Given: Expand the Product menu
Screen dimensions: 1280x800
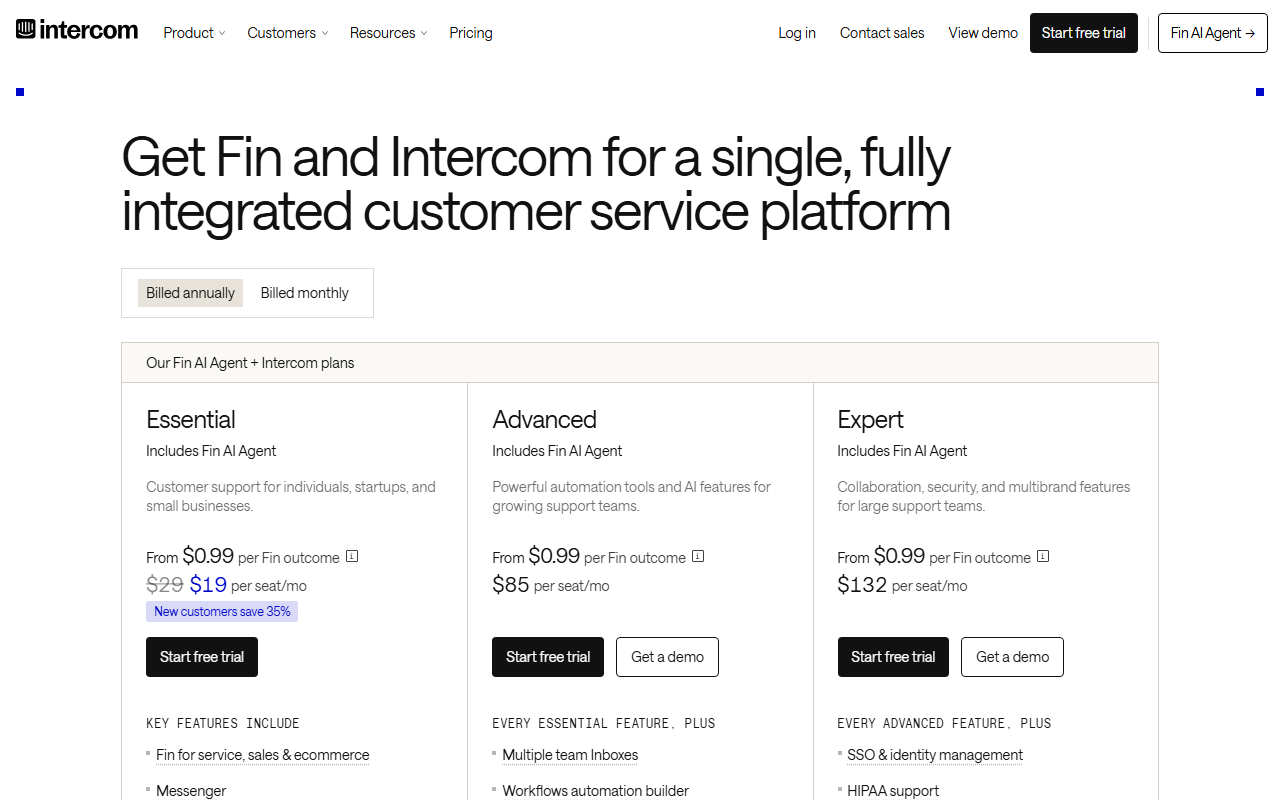Looking at the screenshot, I should click(x=194, y=33).
